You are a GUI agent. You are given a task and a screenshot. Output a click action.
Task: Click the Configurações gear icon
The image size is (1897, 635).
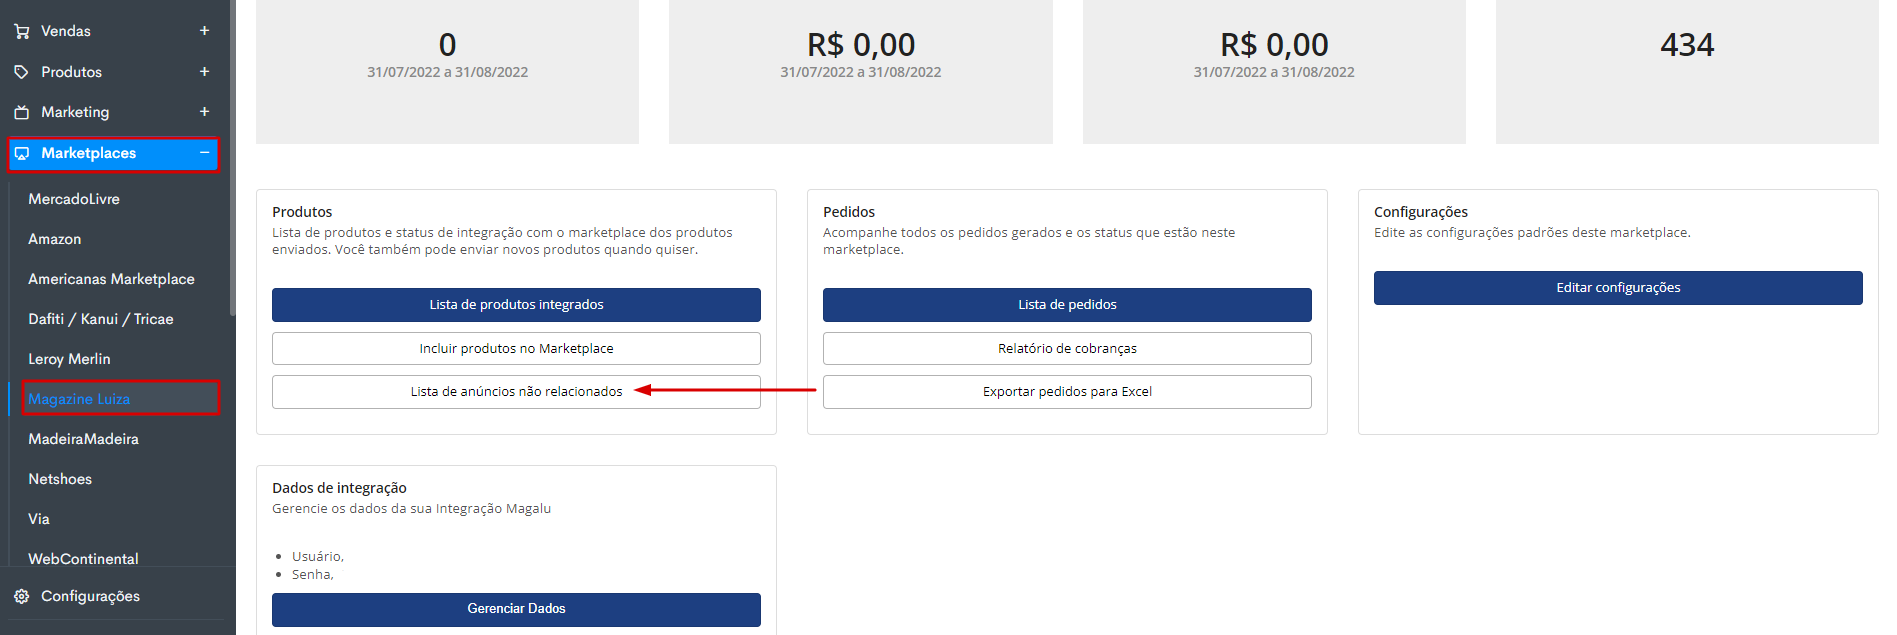pos(22,596)
